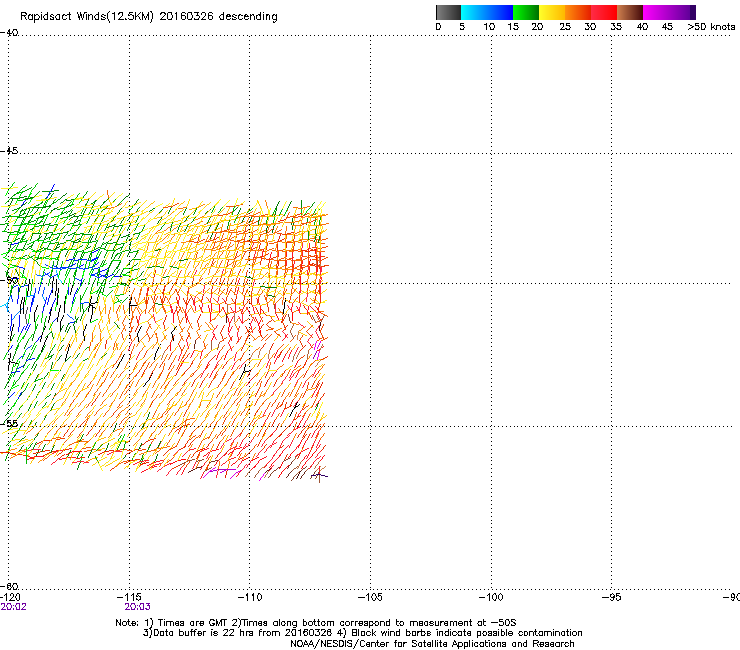The image size is (740, 650).
Task: Click the red 30-35 knots color segment
Action: (x=604, y=12)
